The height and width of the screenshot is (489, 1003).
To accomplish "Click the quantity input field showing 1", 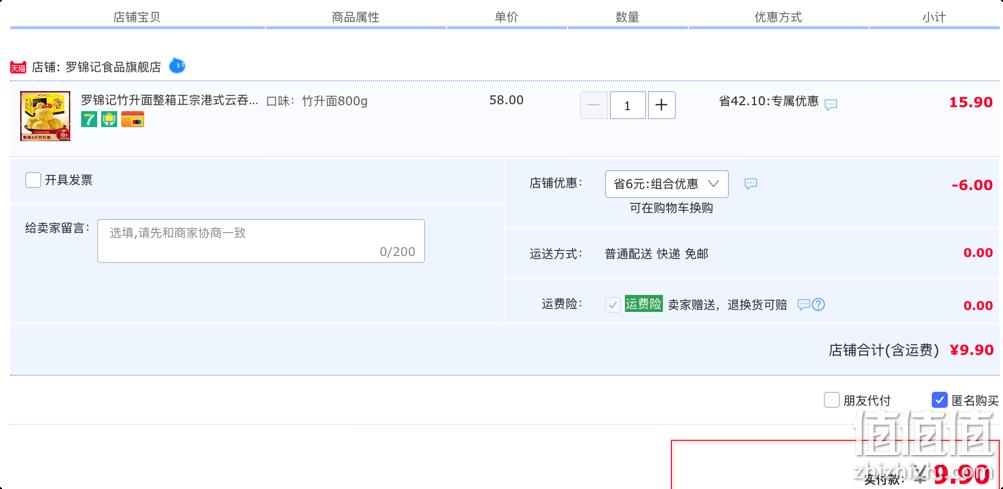I will point(628,106).
